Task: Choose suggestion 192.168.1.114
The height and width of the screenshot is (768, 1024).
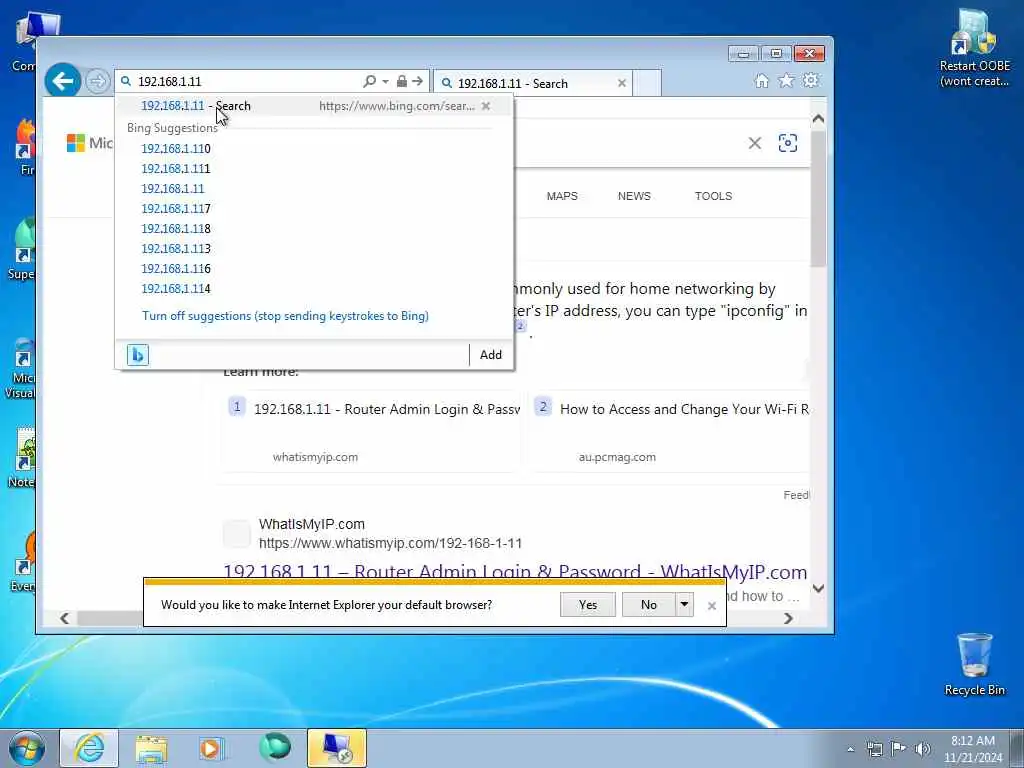Action: pyautogui.click(x=176, y=289)
